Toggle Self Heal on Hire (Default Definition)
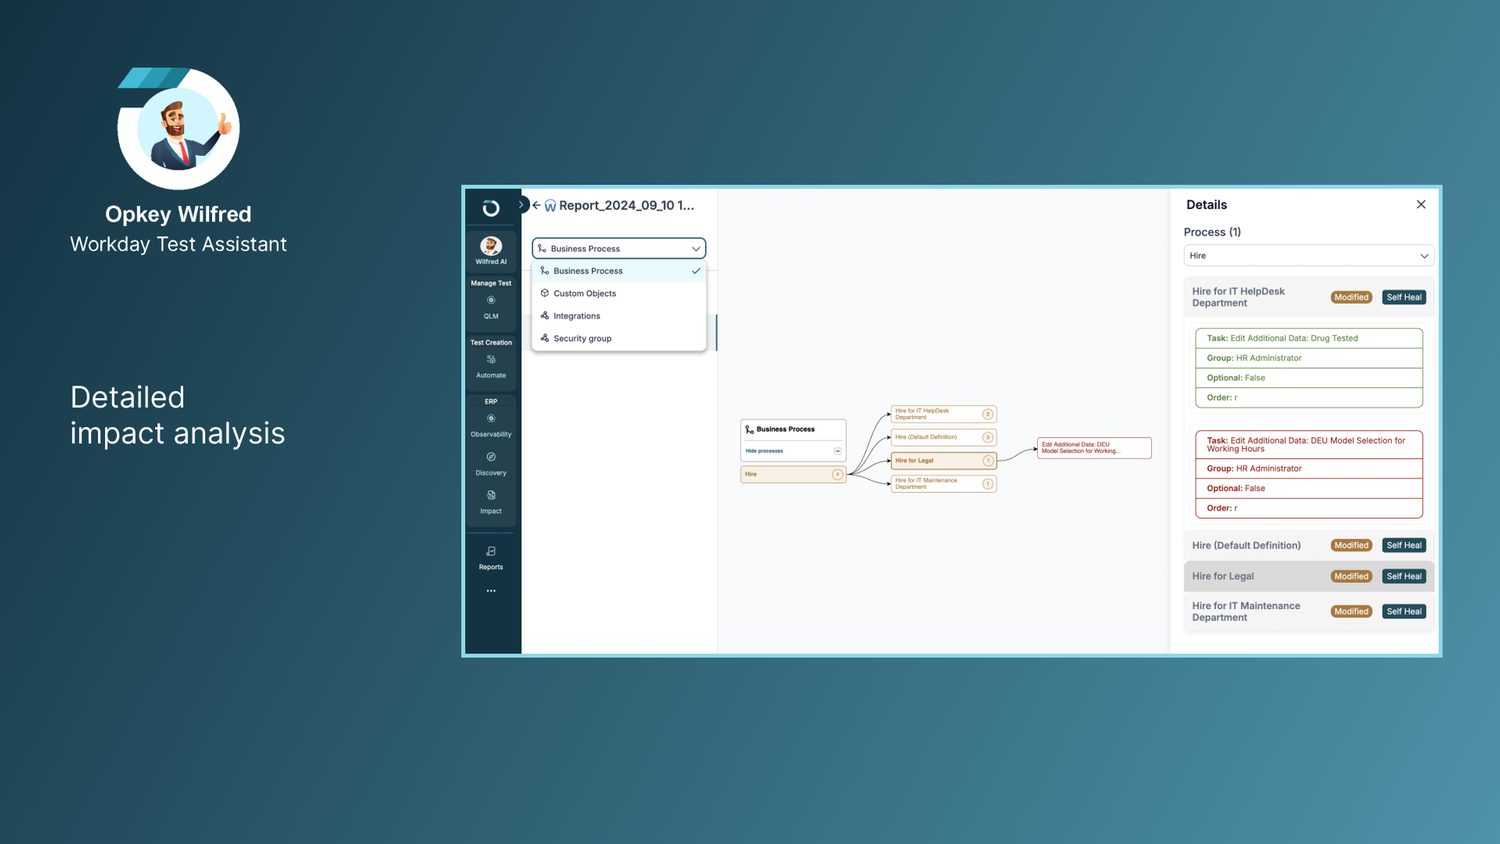 (x=1404, y=545)
